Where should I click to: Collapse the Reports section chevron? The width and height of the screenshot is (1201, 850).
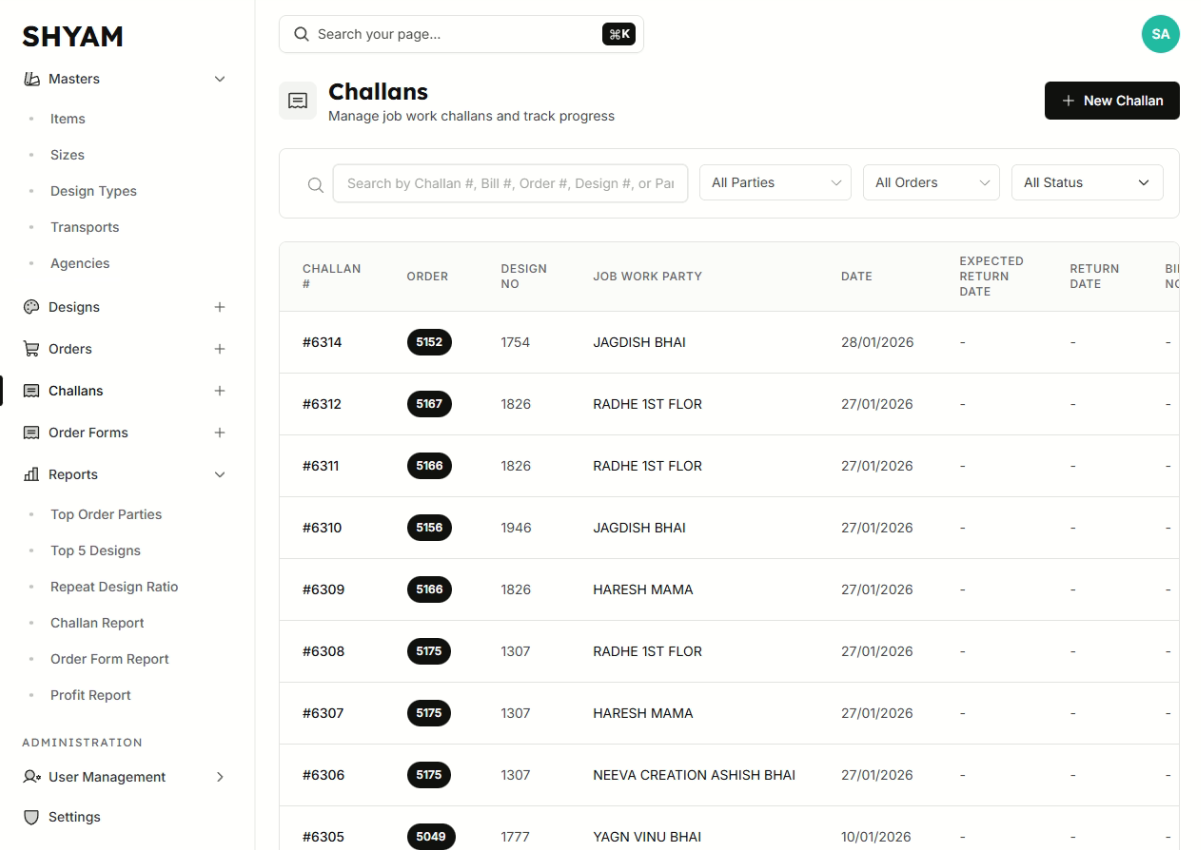click(x=220, y=475)
